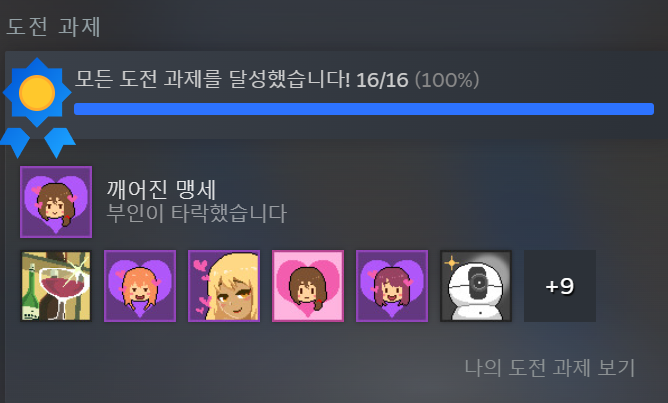Click the 모든 도전 과제를 달성했습니다 completion text
The image size is (668, 403).
[x=213, y=79]
